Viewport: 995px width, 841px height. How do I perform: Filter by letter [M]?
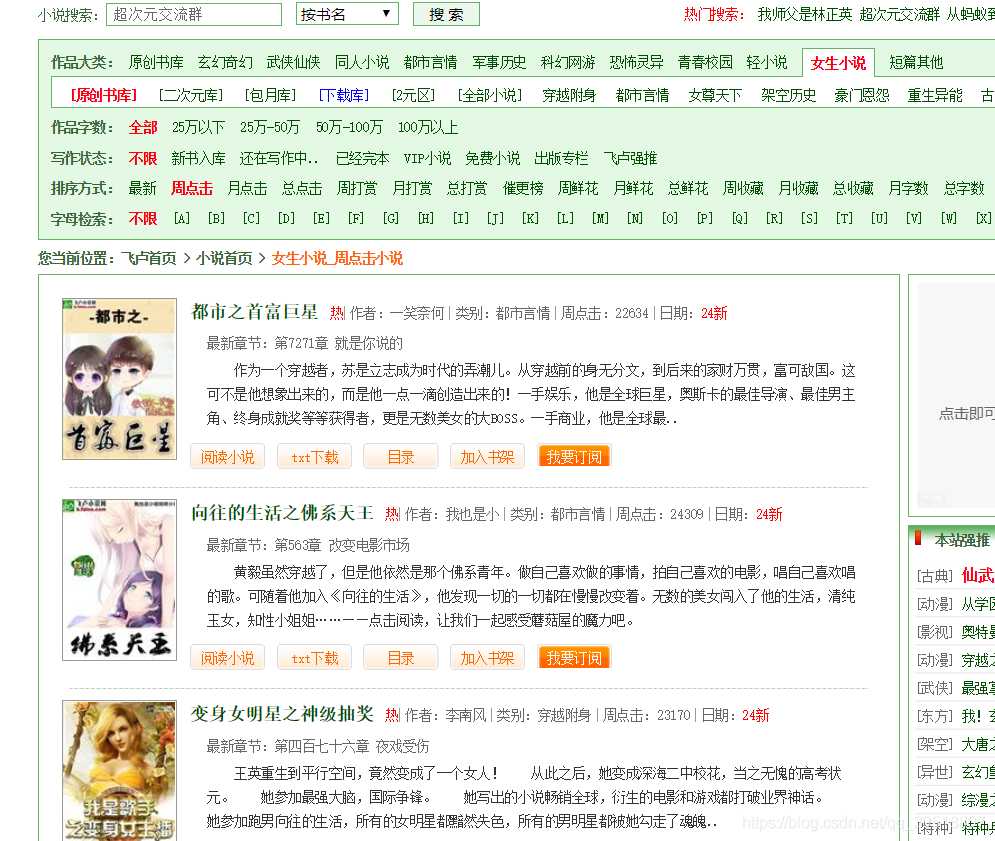600,218
